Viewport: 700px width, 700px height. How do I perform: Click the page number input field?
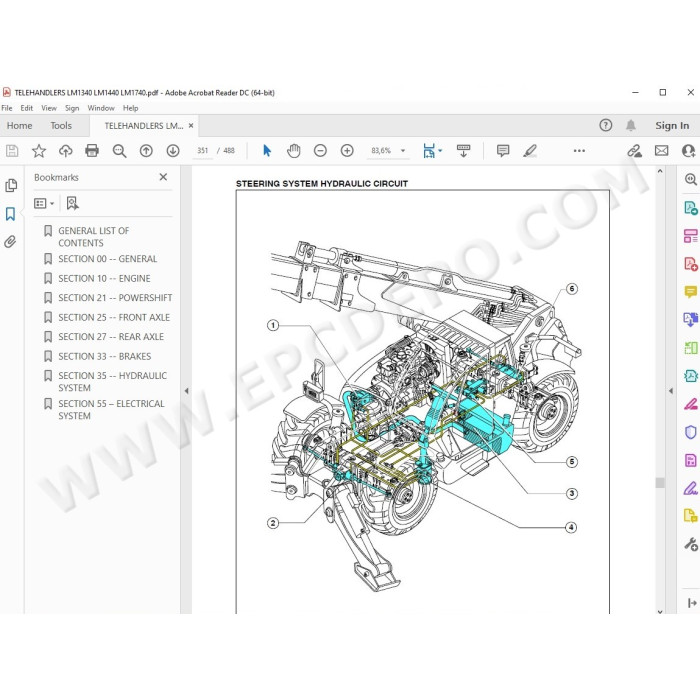[203, 151]
